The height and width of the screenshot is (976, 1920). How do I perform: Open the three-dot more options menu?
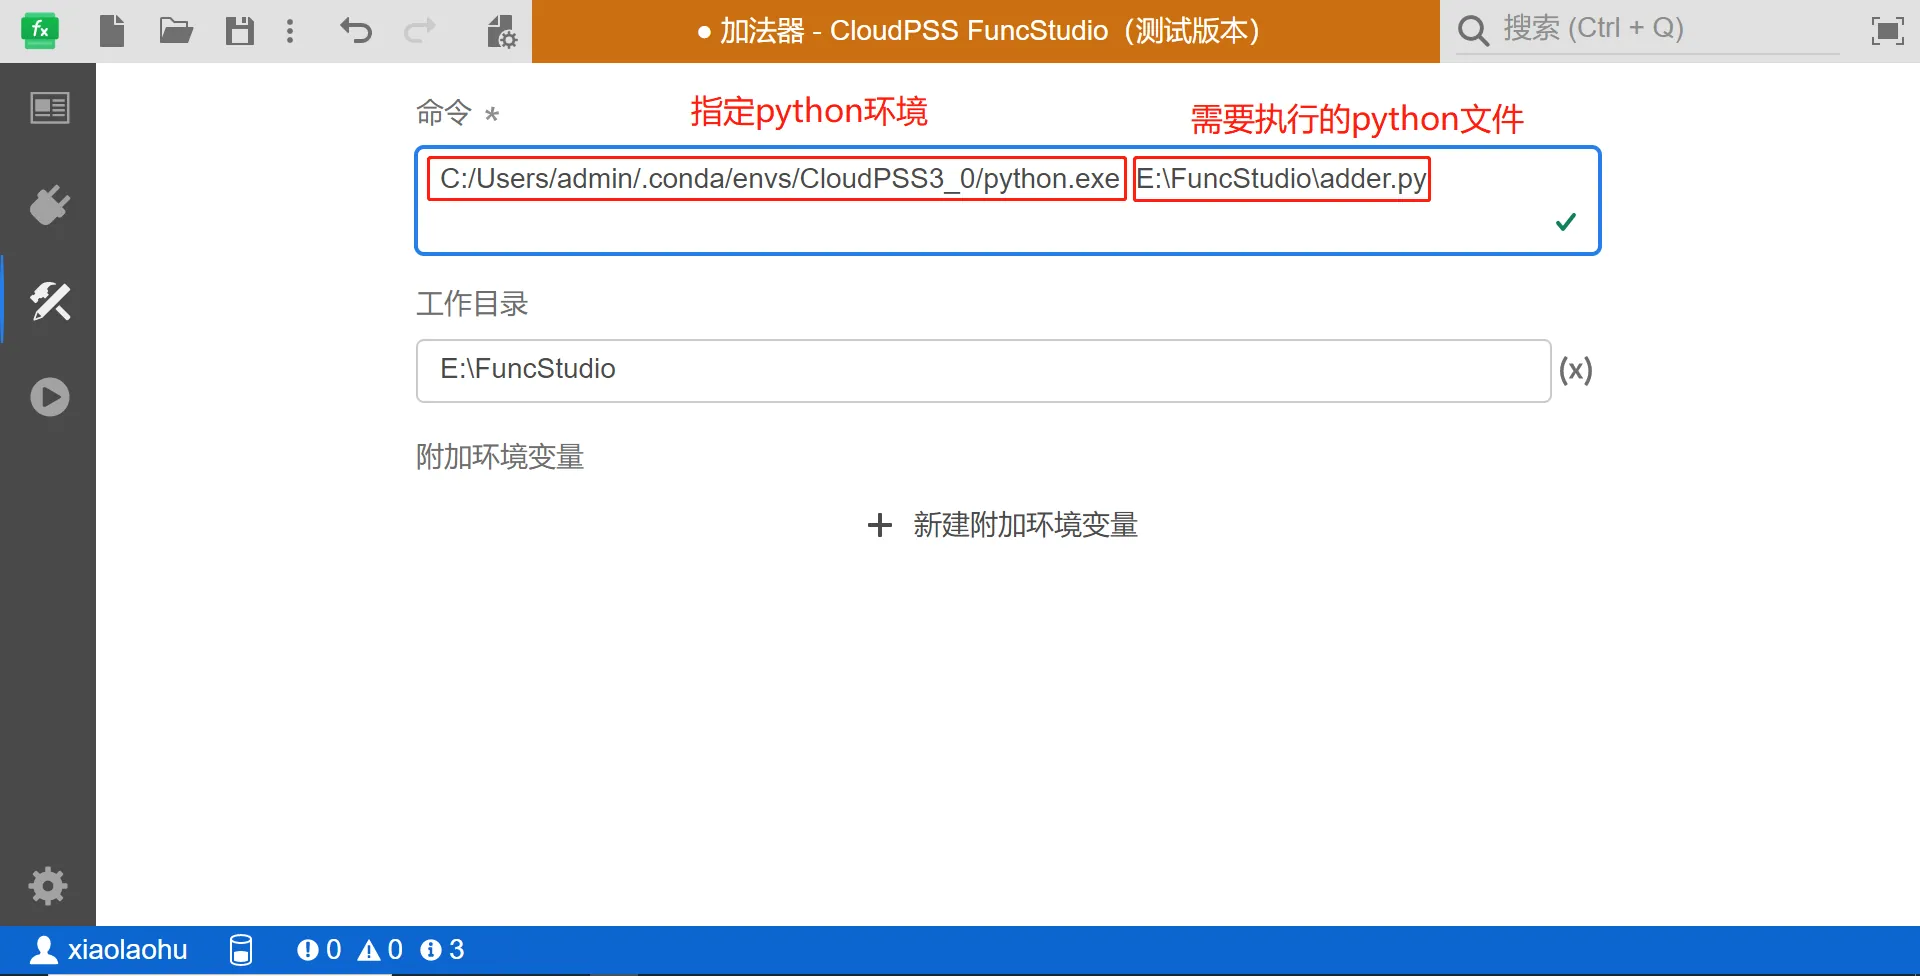(290, 31)
